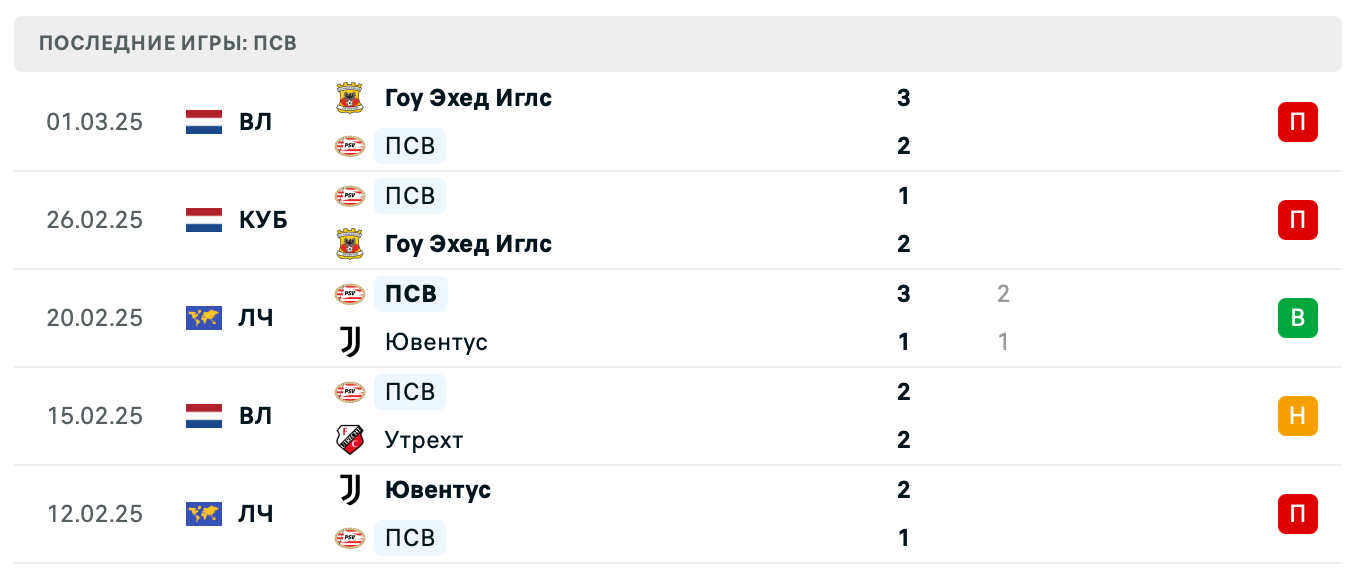Click PSV logo in the 01.03.25 match
Image resolution: width=1358 pixels, height=582 pixels.
[x=349, y=146]
